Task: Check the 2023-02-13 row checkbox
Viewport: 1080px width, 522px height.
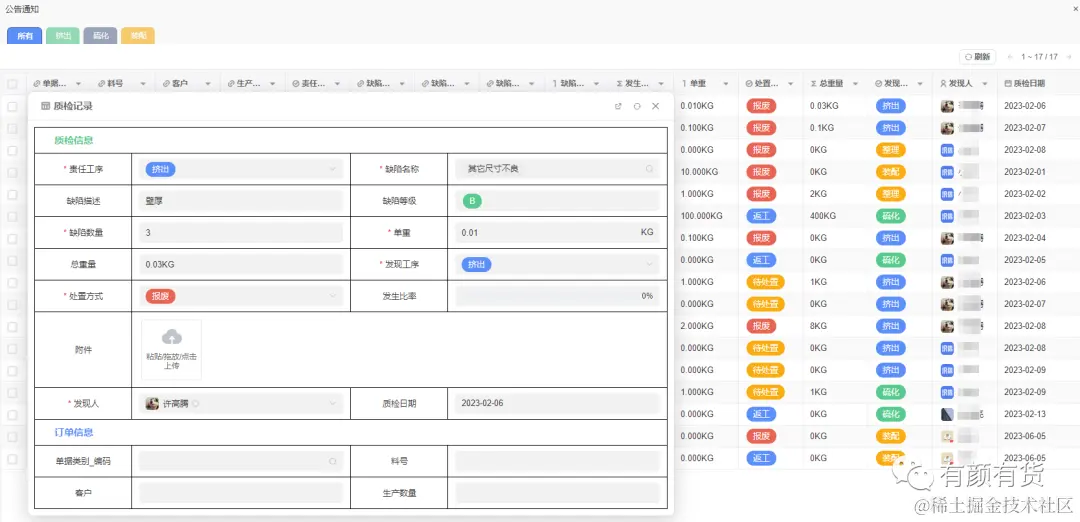Action: click(12, 415)
